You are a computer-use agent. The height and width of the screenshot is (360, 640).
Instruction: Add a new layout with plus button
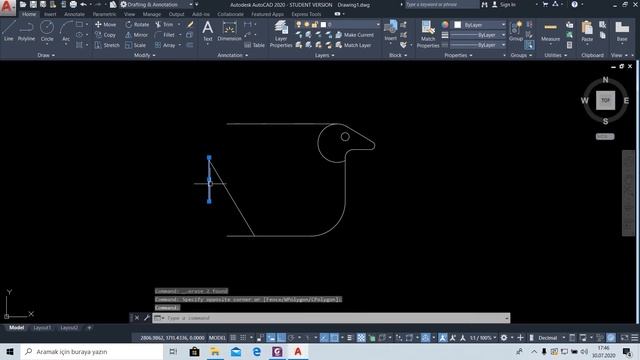tap(89, 327)
